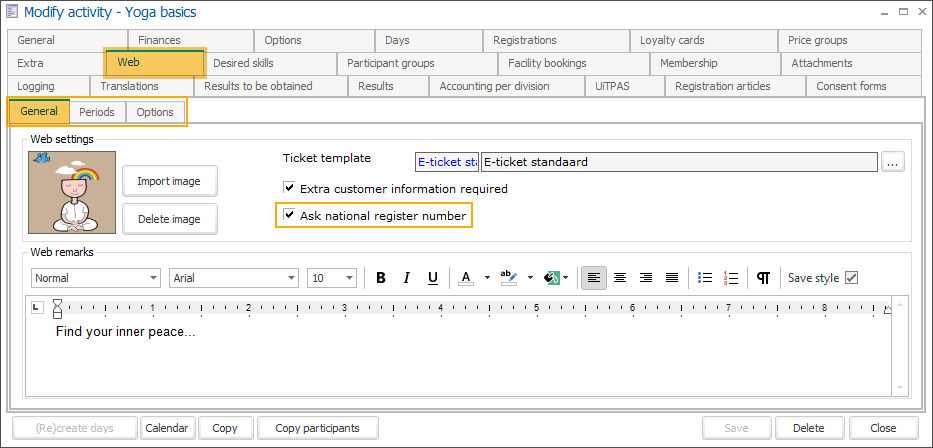
Task: Justify the web remarks paragraph
Action: [672, 278]
